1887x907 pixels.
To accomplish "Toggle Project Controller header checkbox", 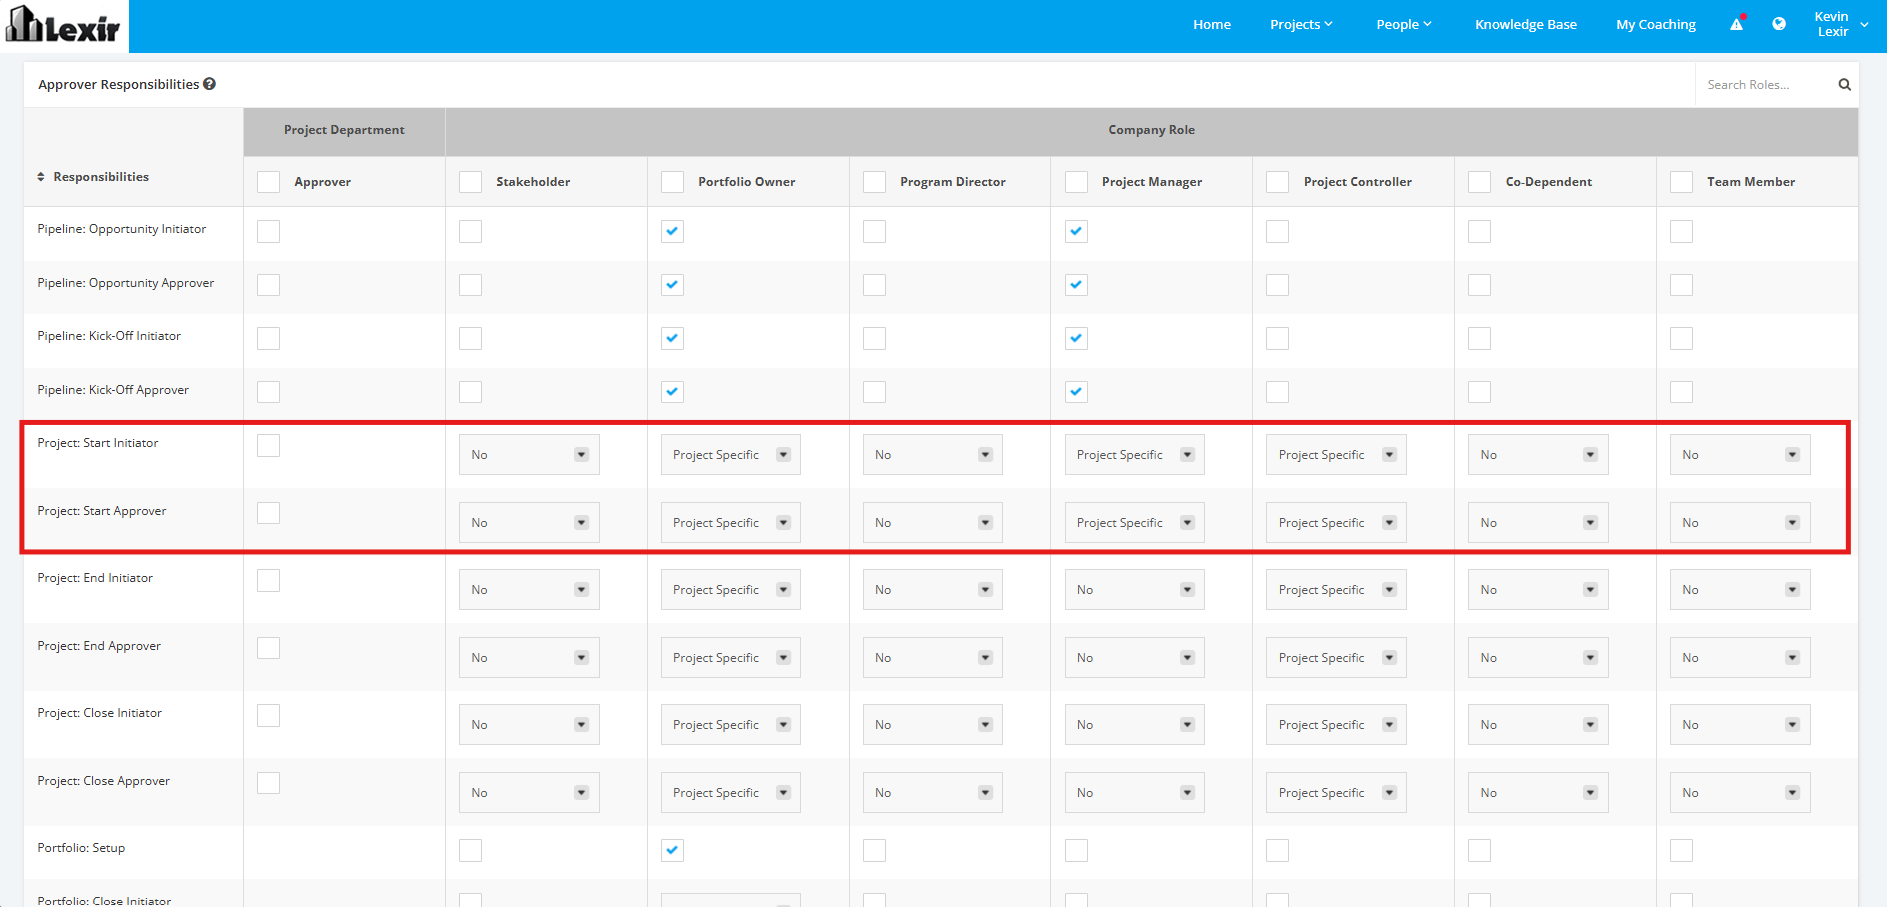I will [x=1277, y=182].
